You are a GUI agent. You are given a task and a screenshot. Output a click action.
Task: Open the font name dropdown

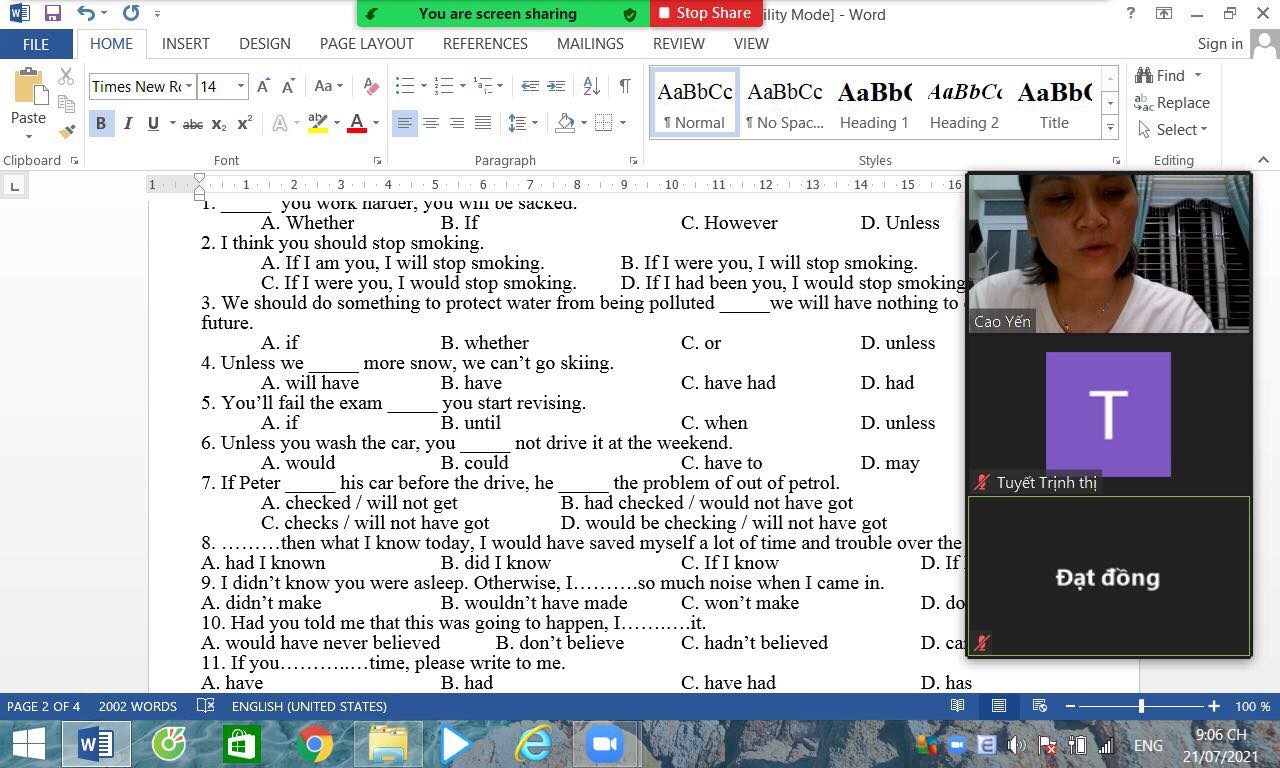pos(188,86)
